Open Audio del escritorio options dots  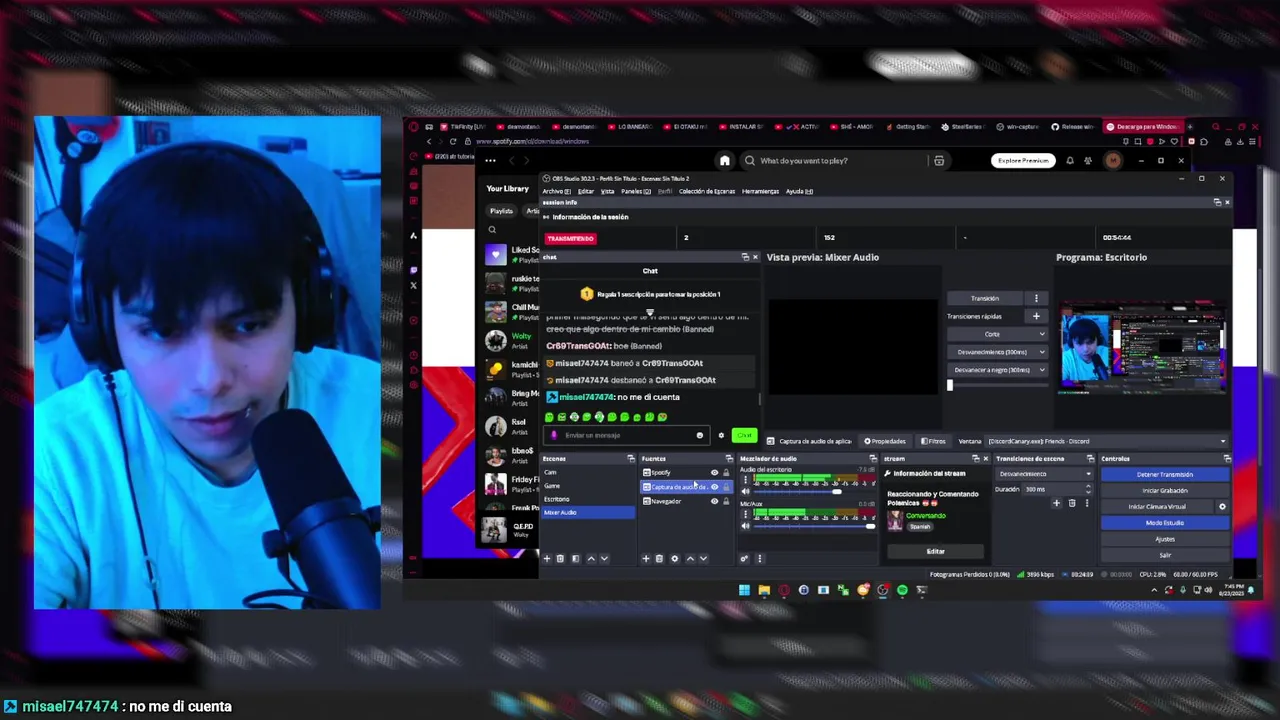(x=745, y=481)
